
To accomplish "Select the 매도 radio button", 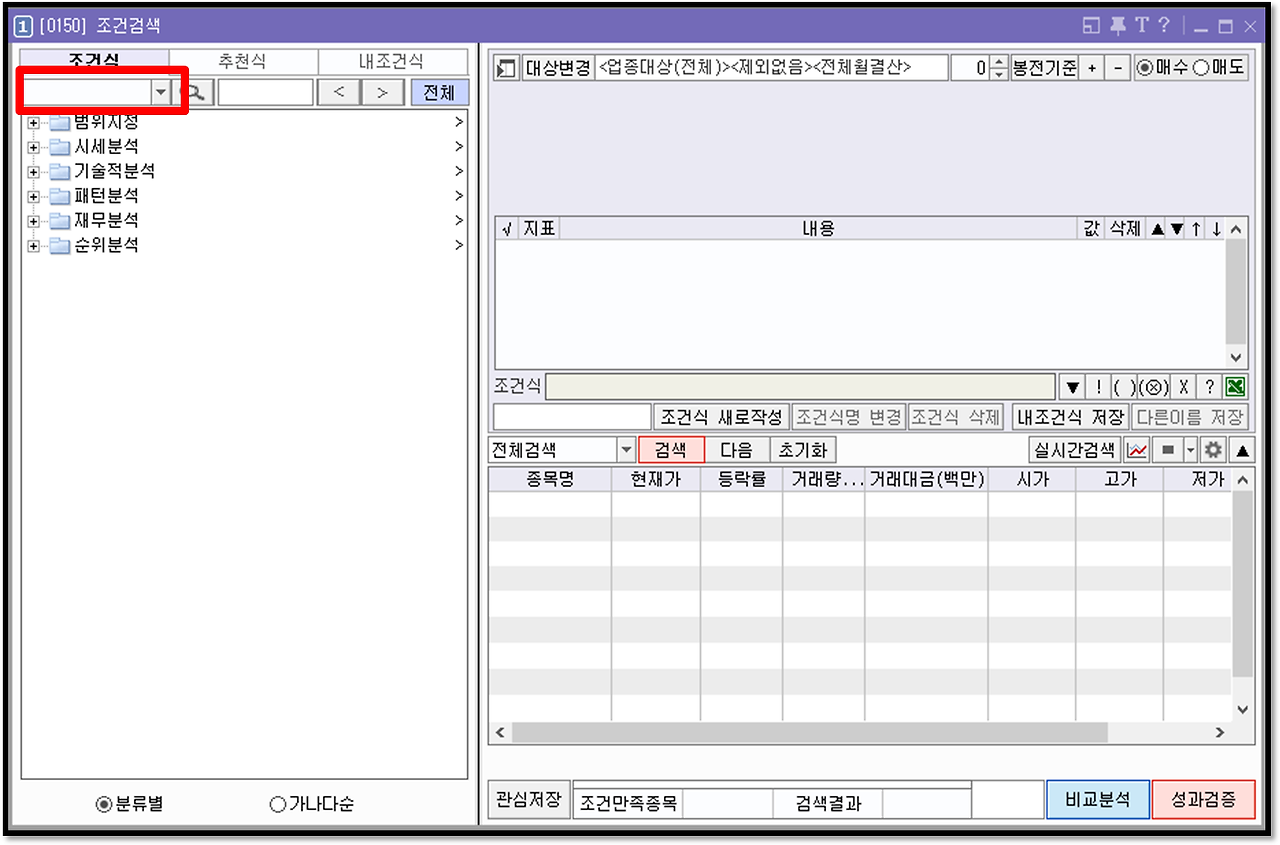I will (1220, 68).
